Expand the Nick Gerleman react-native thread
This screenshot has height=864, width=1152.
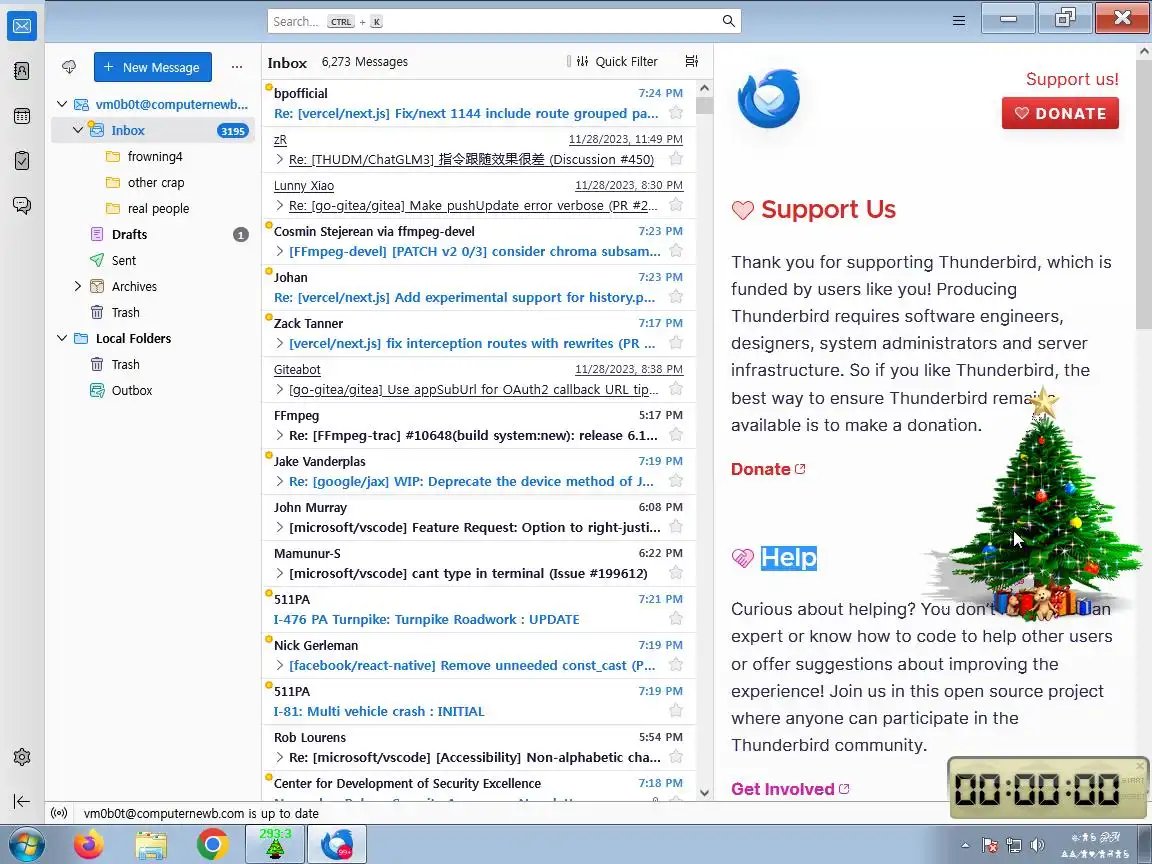tap(279, 665)
